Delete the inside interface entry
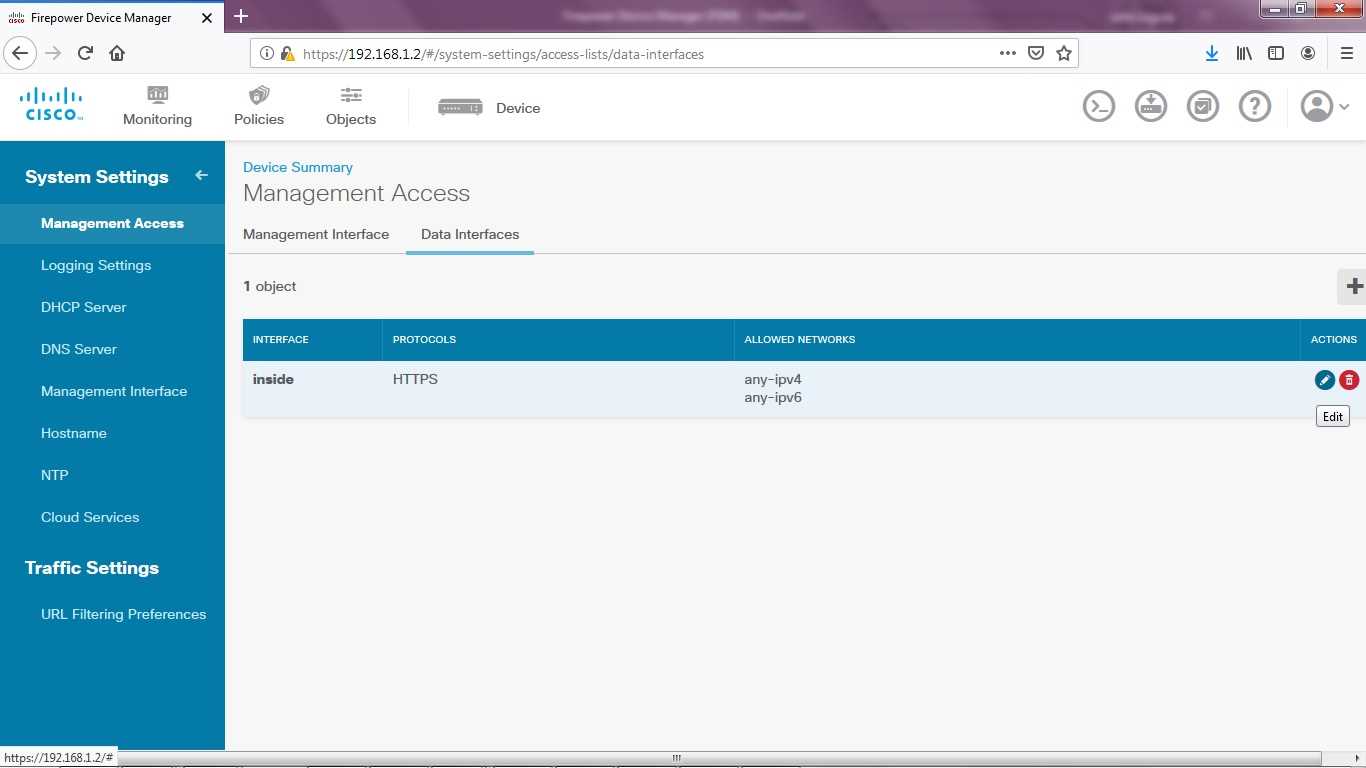The height and width of the screenshot is (768, 1366). pos(1349,380)
